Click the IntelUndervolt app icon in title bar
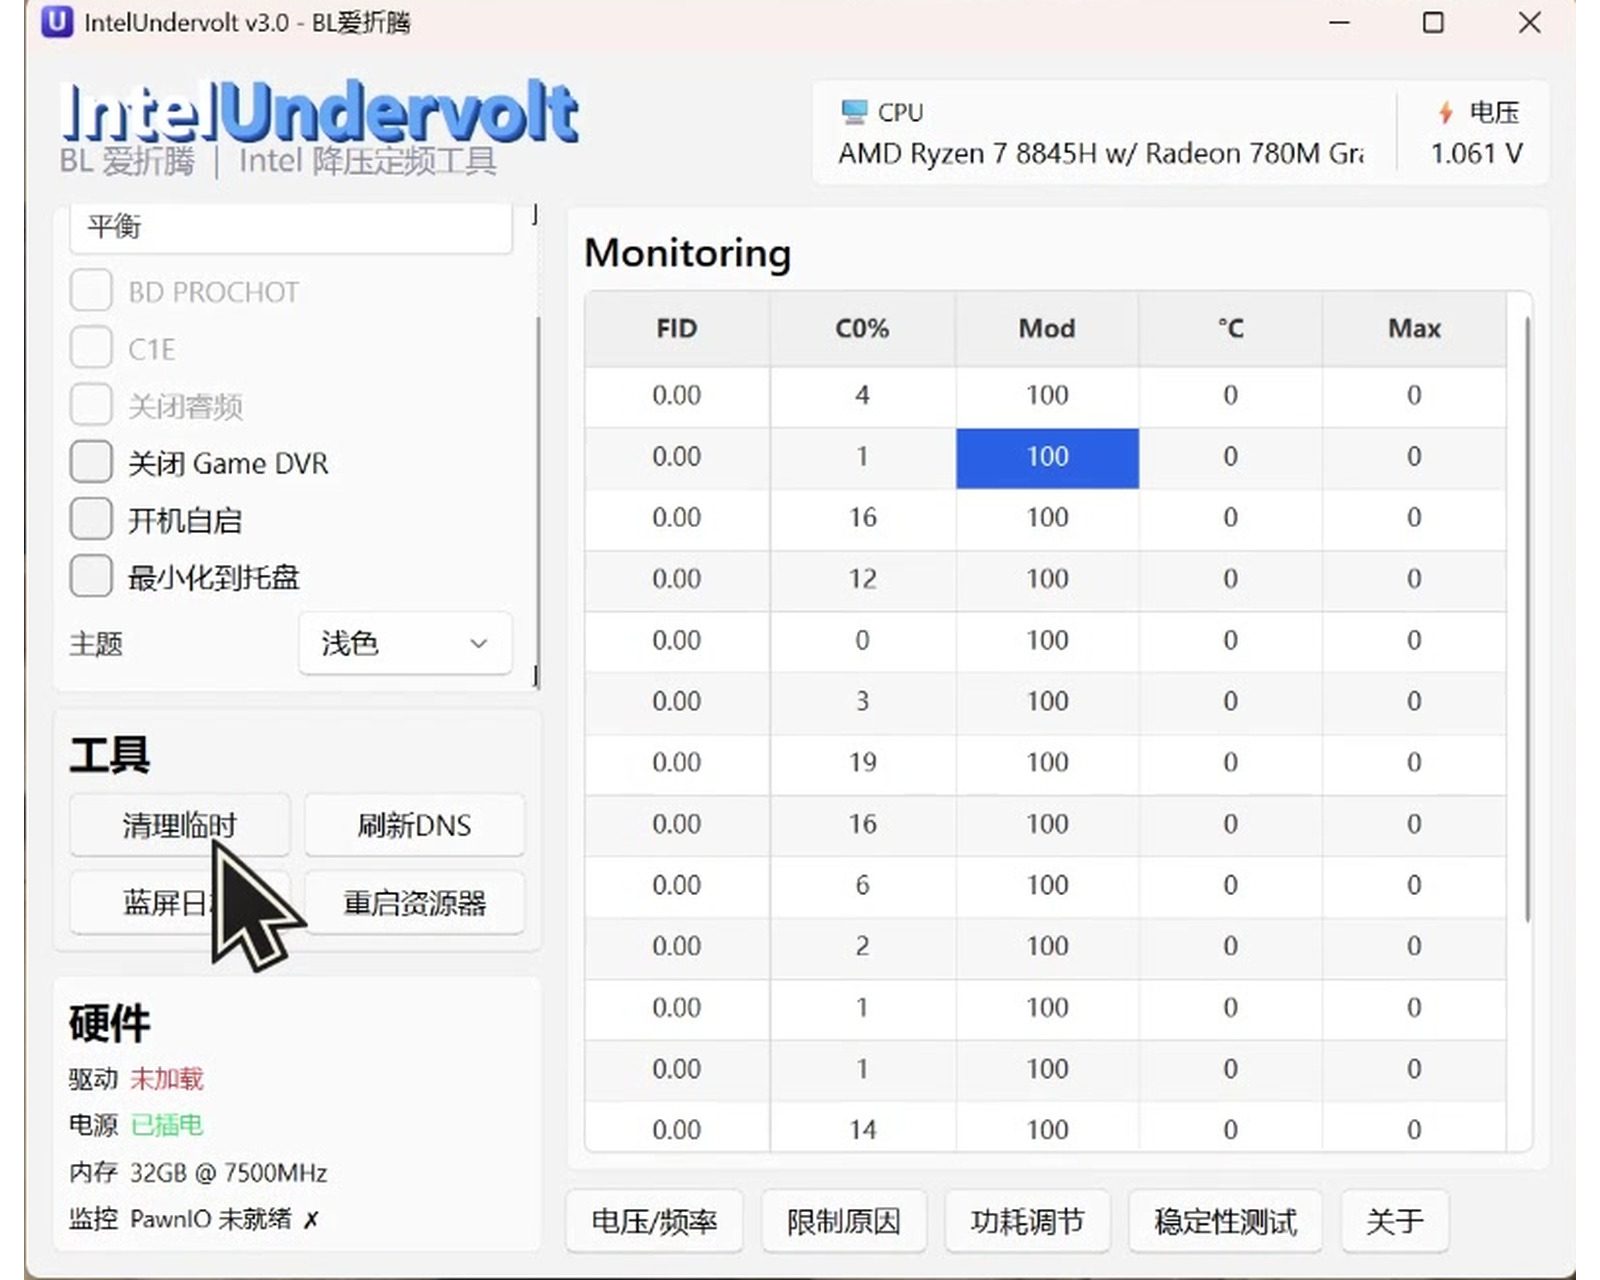The image size is (1600, 1280). click(x=57, y=22)
